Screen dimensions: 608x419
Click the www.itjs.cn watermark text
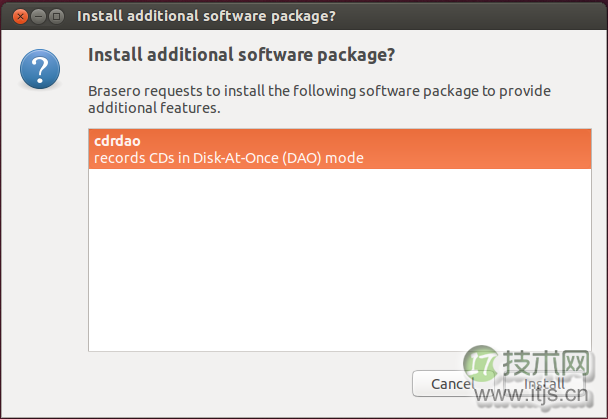531,394
